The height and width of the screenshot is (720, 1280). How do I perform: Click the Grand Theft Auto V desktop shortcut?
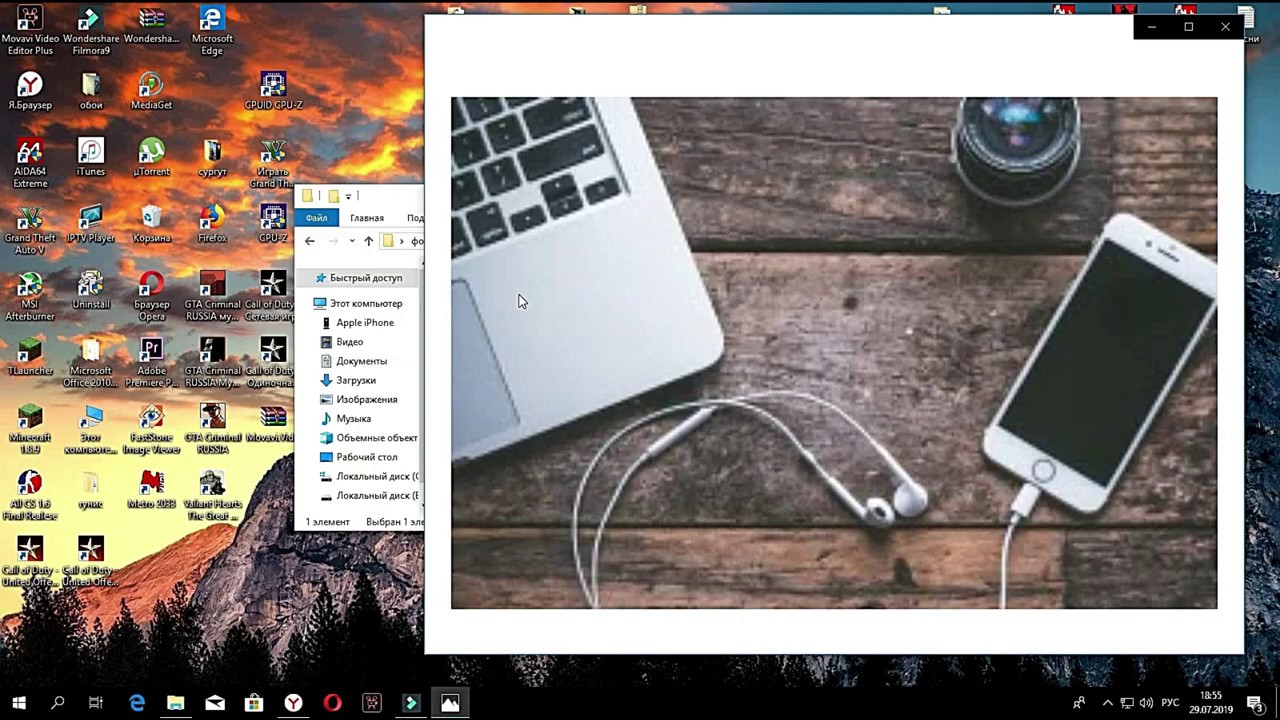(30, 230)
